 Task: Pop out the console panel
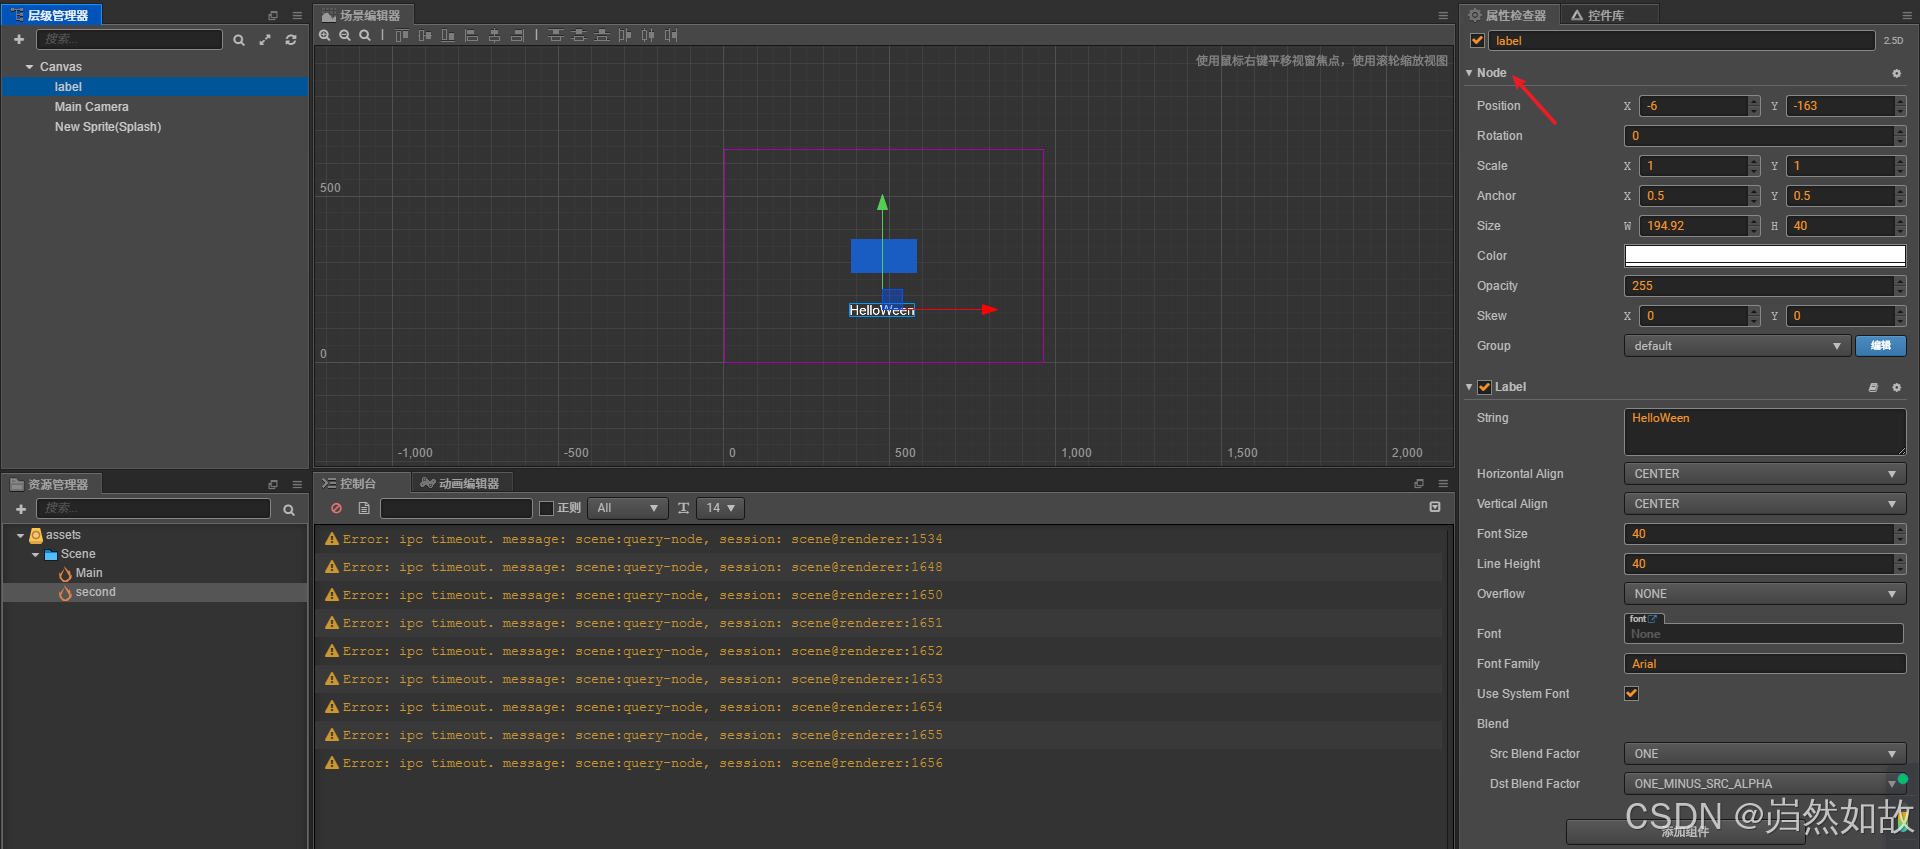(1419, 483)
